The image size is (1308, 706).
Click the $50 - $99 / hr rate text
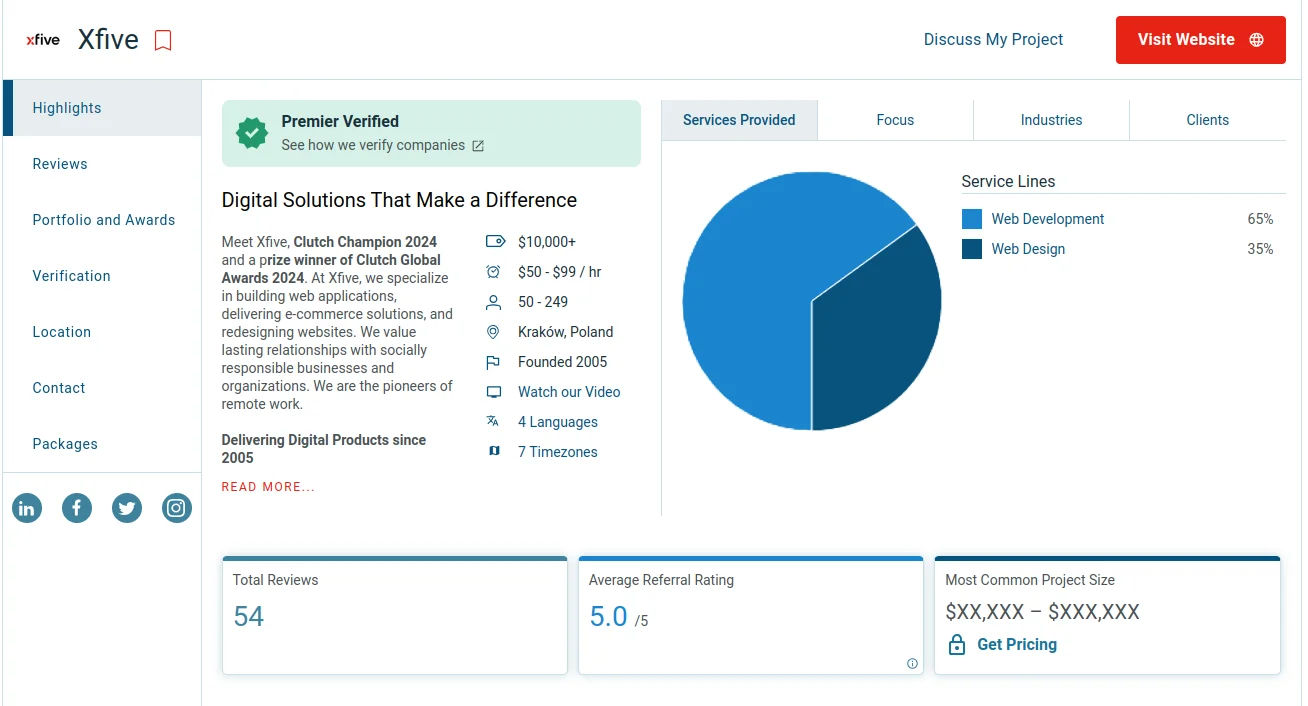(560, 272)
